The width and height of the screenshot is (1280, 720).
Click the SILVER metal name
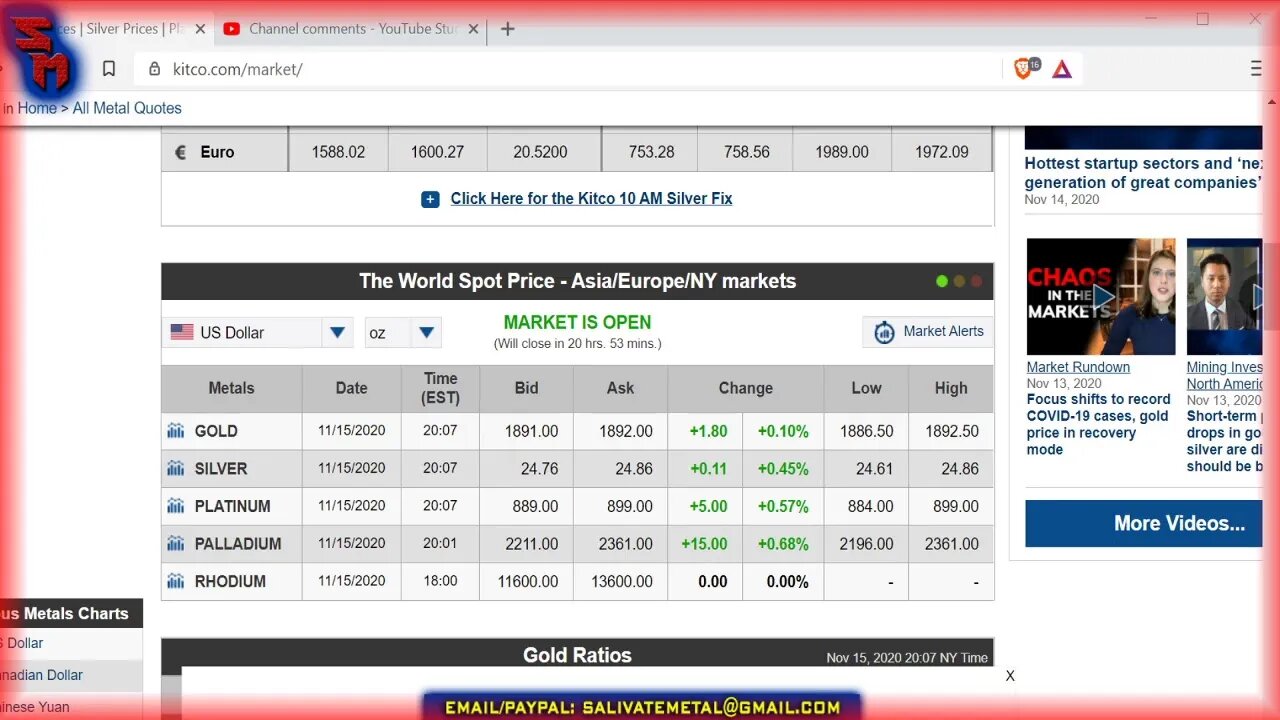(x=221, y=468)
